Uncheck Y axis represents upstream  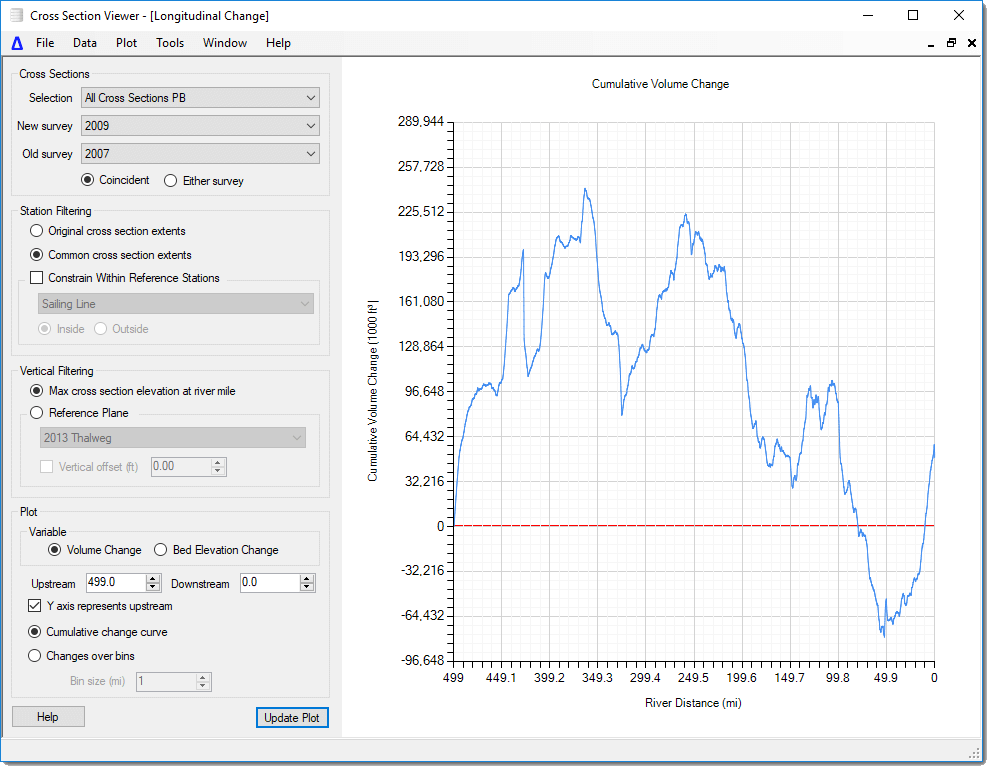35,606
